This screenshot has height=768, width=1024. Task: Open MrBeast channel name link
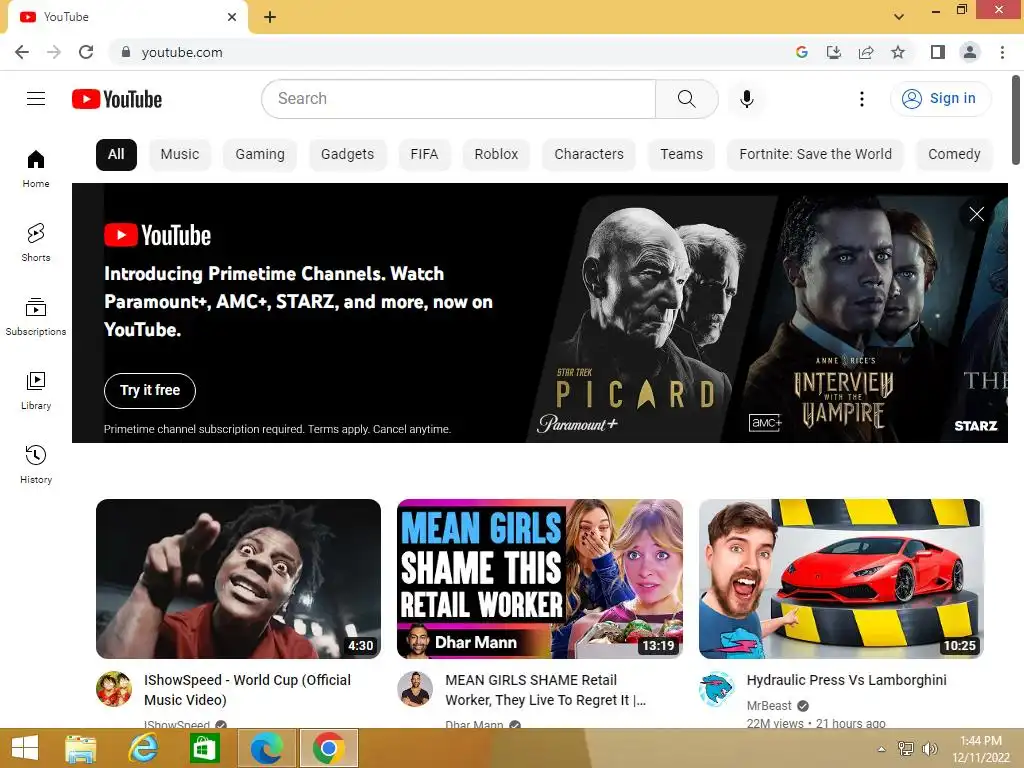[x=769, y=706]
